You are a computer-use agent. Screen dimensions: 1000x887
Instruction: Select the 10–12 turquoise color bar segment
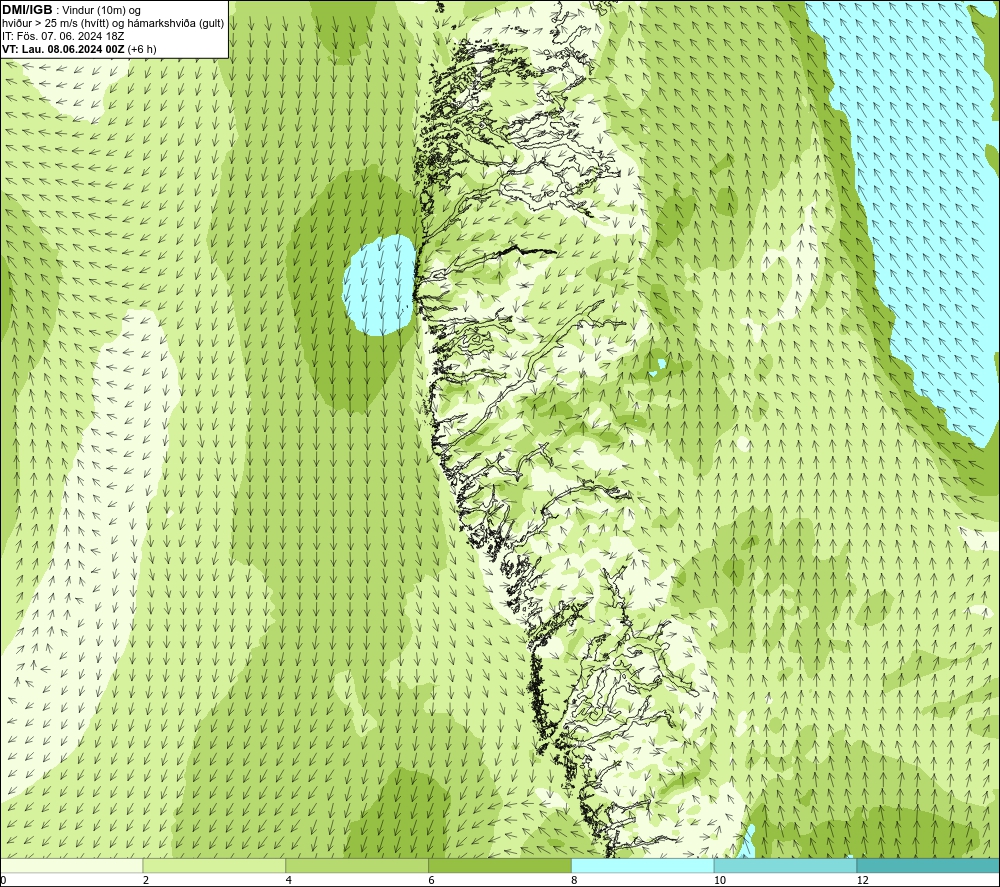(x=786, y=866)
